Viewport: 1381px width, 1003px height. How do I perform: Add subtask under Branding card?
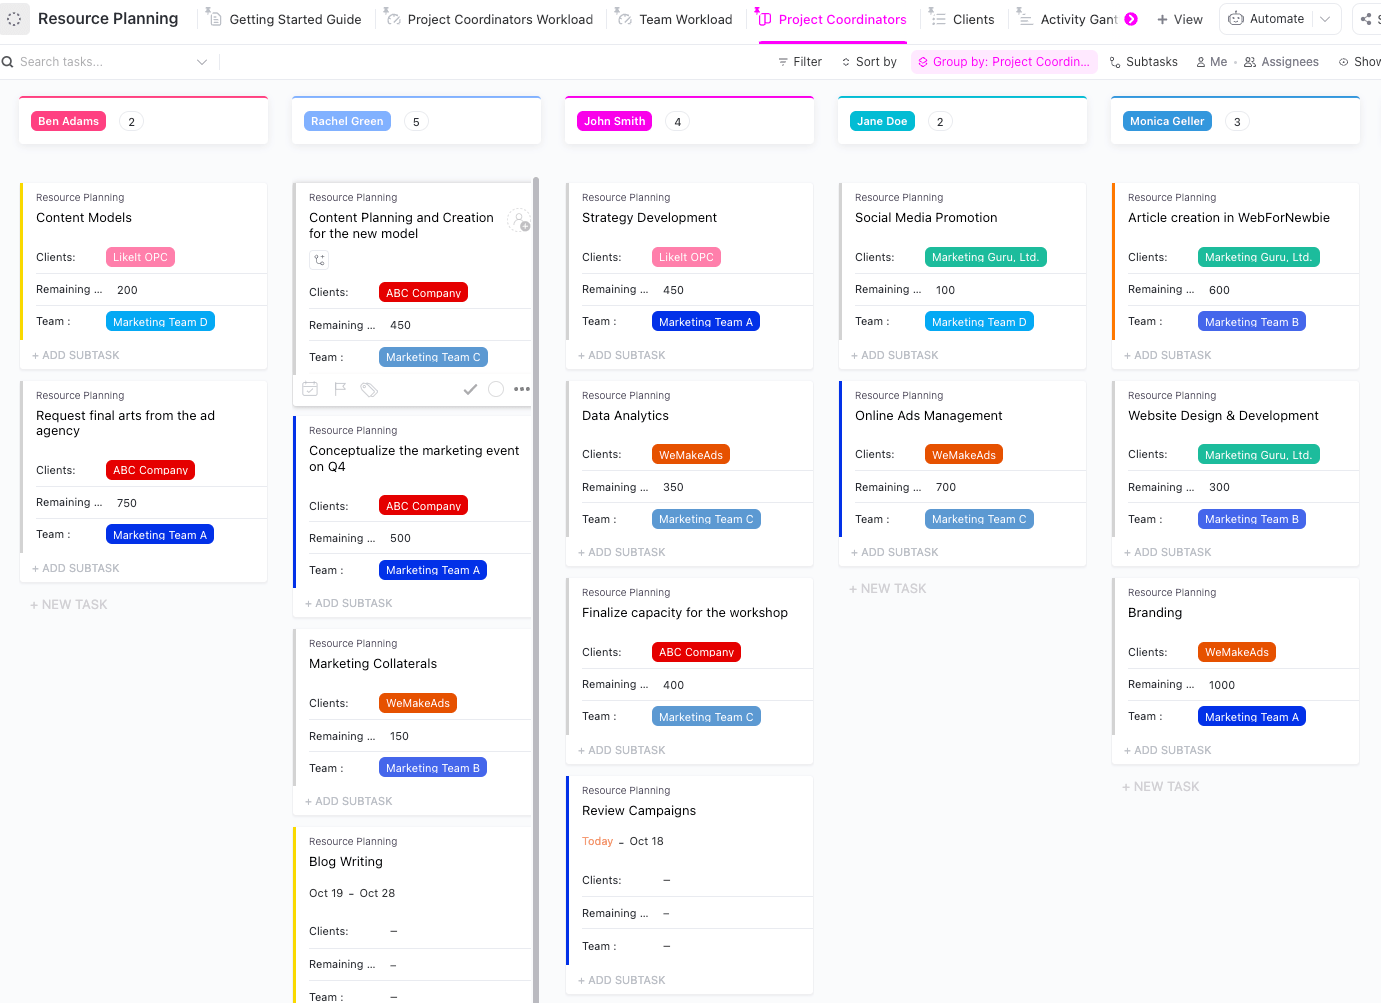click(x=1168, y=750)
